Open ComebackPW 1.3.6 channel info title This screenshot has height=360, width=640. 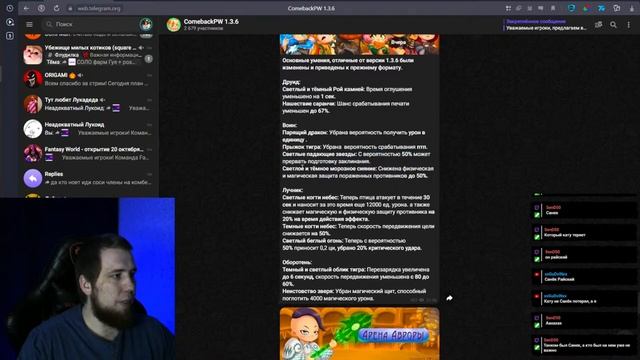tap(211, 22)
